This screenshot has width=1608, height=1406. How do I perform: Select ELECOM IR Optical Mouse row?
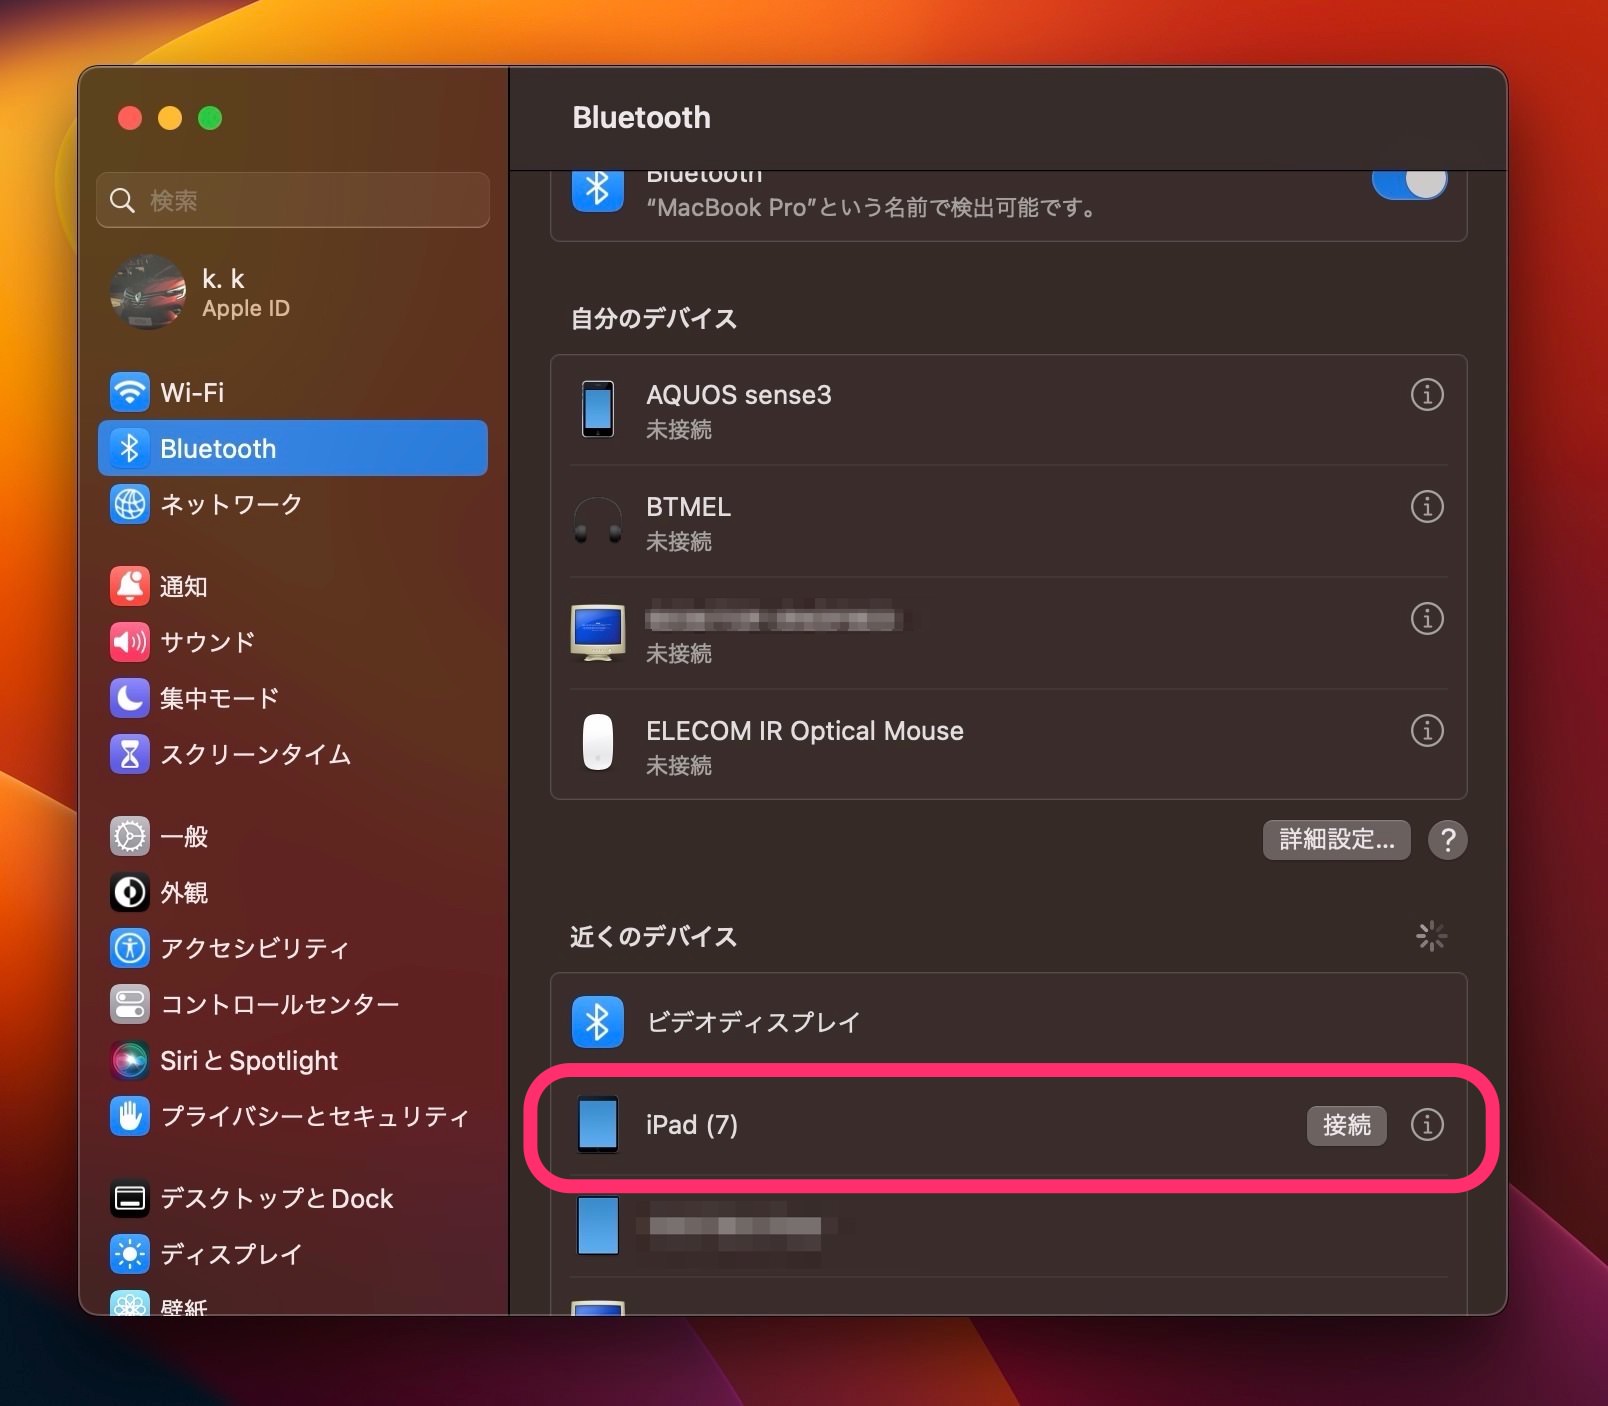(1008, 744)
